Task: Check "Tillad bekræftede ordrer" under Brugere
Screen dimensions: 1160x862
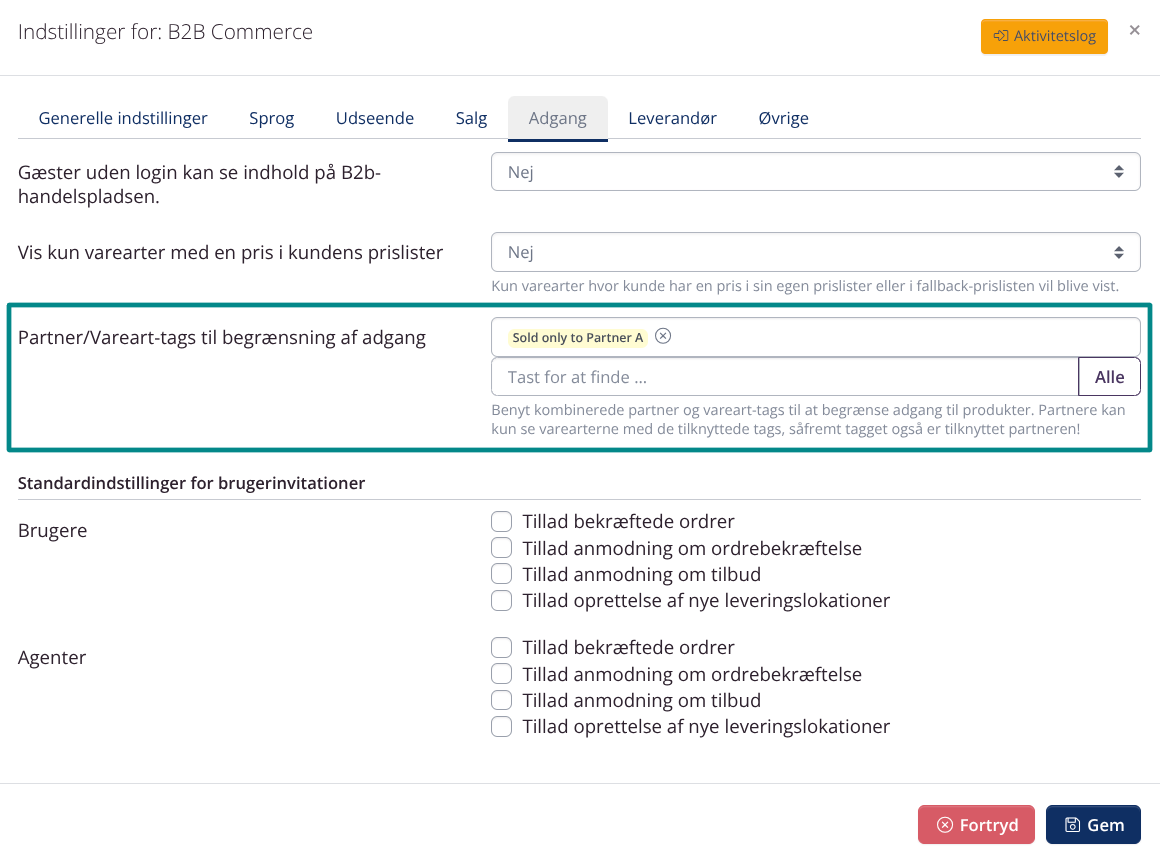Action: point(501,521)
